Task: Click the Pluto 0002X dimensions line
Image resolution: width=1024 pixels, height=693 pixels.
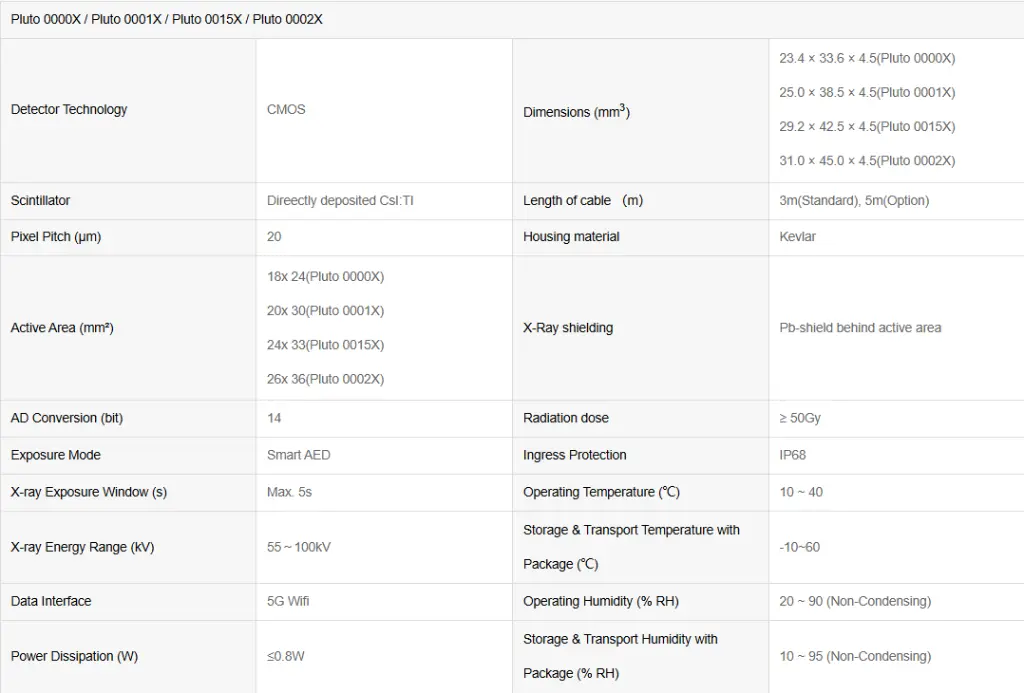Action: coord(867,160)
